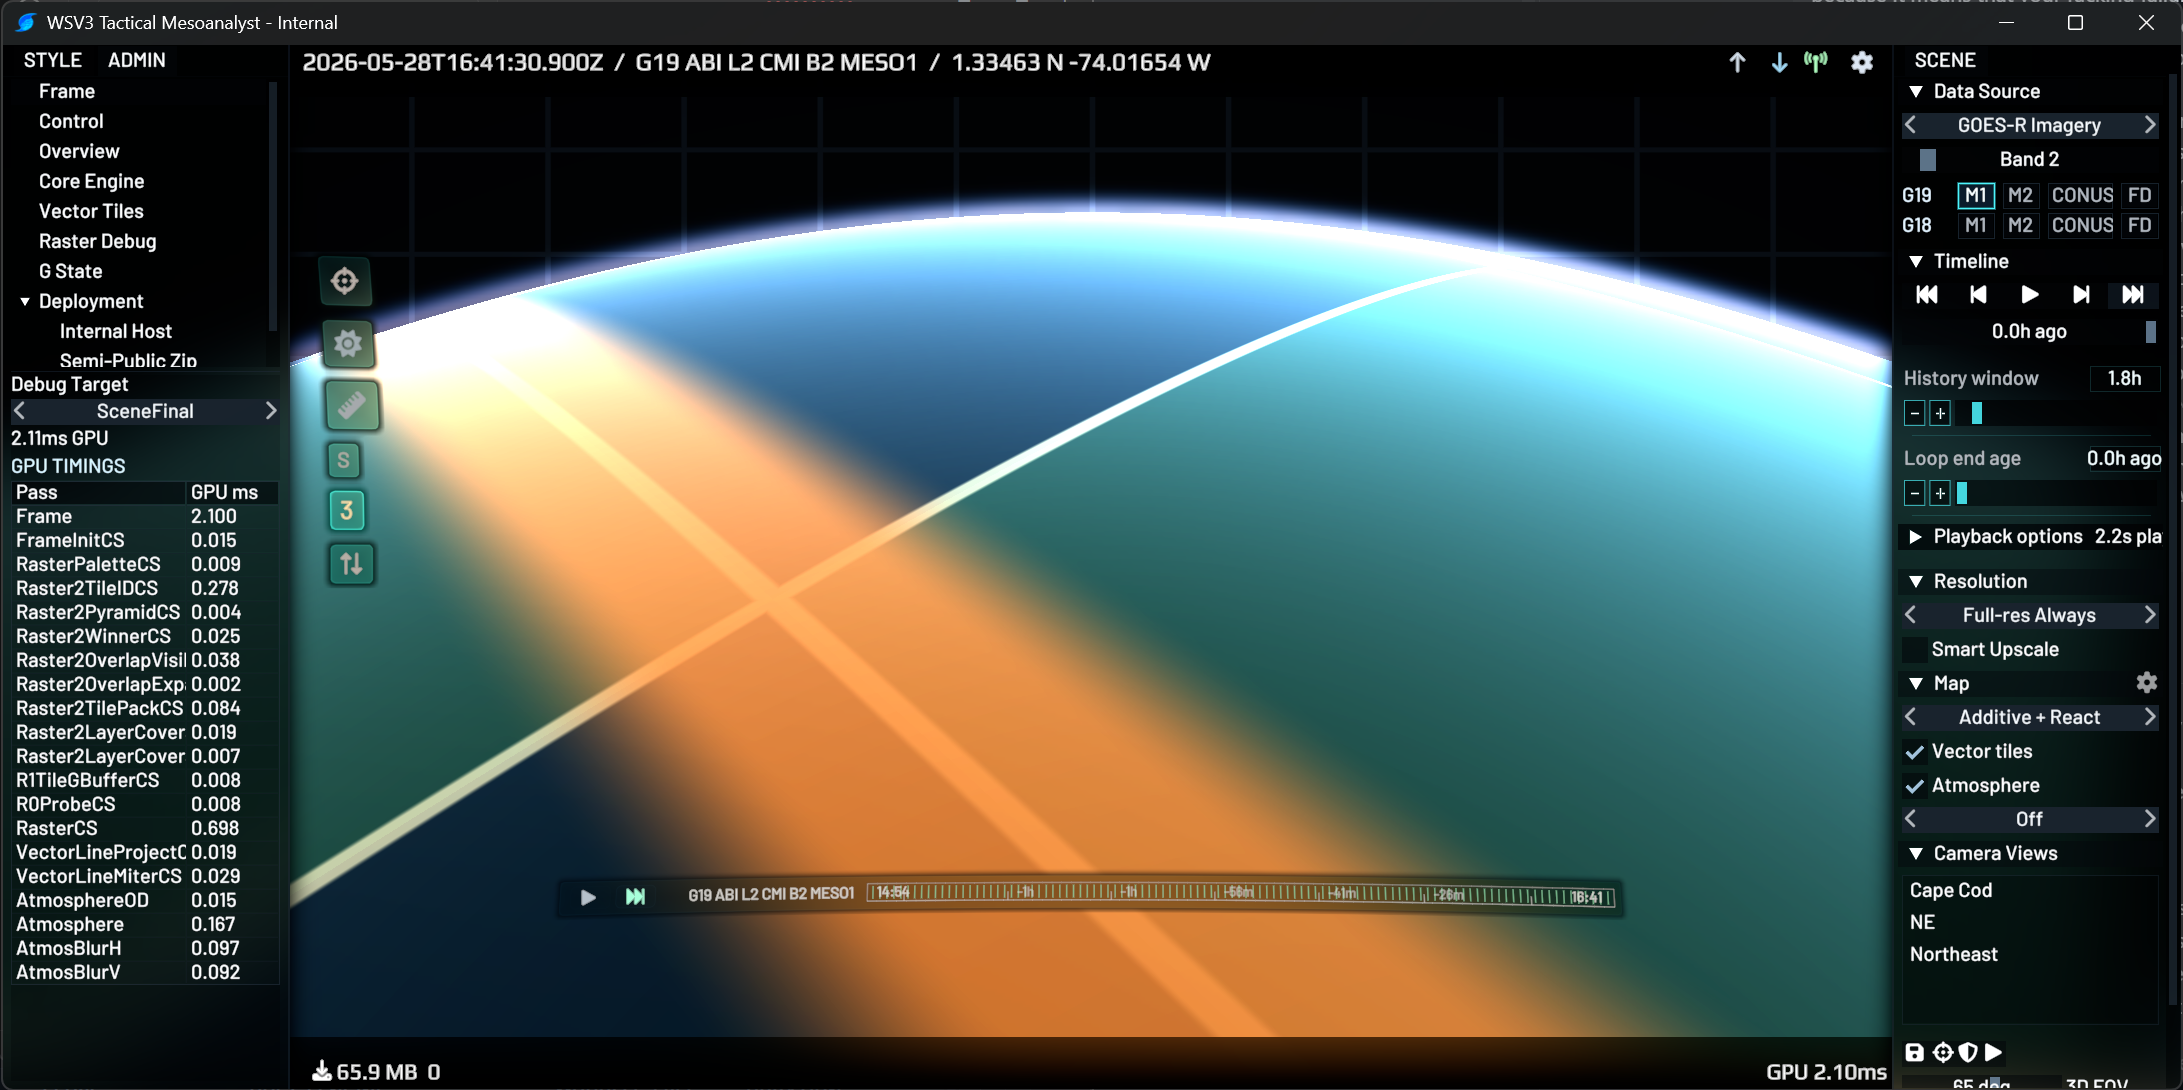Click the down arrow in header bar
The height and width of the screenshot is (1090, 2183).
pos(1779,62)
